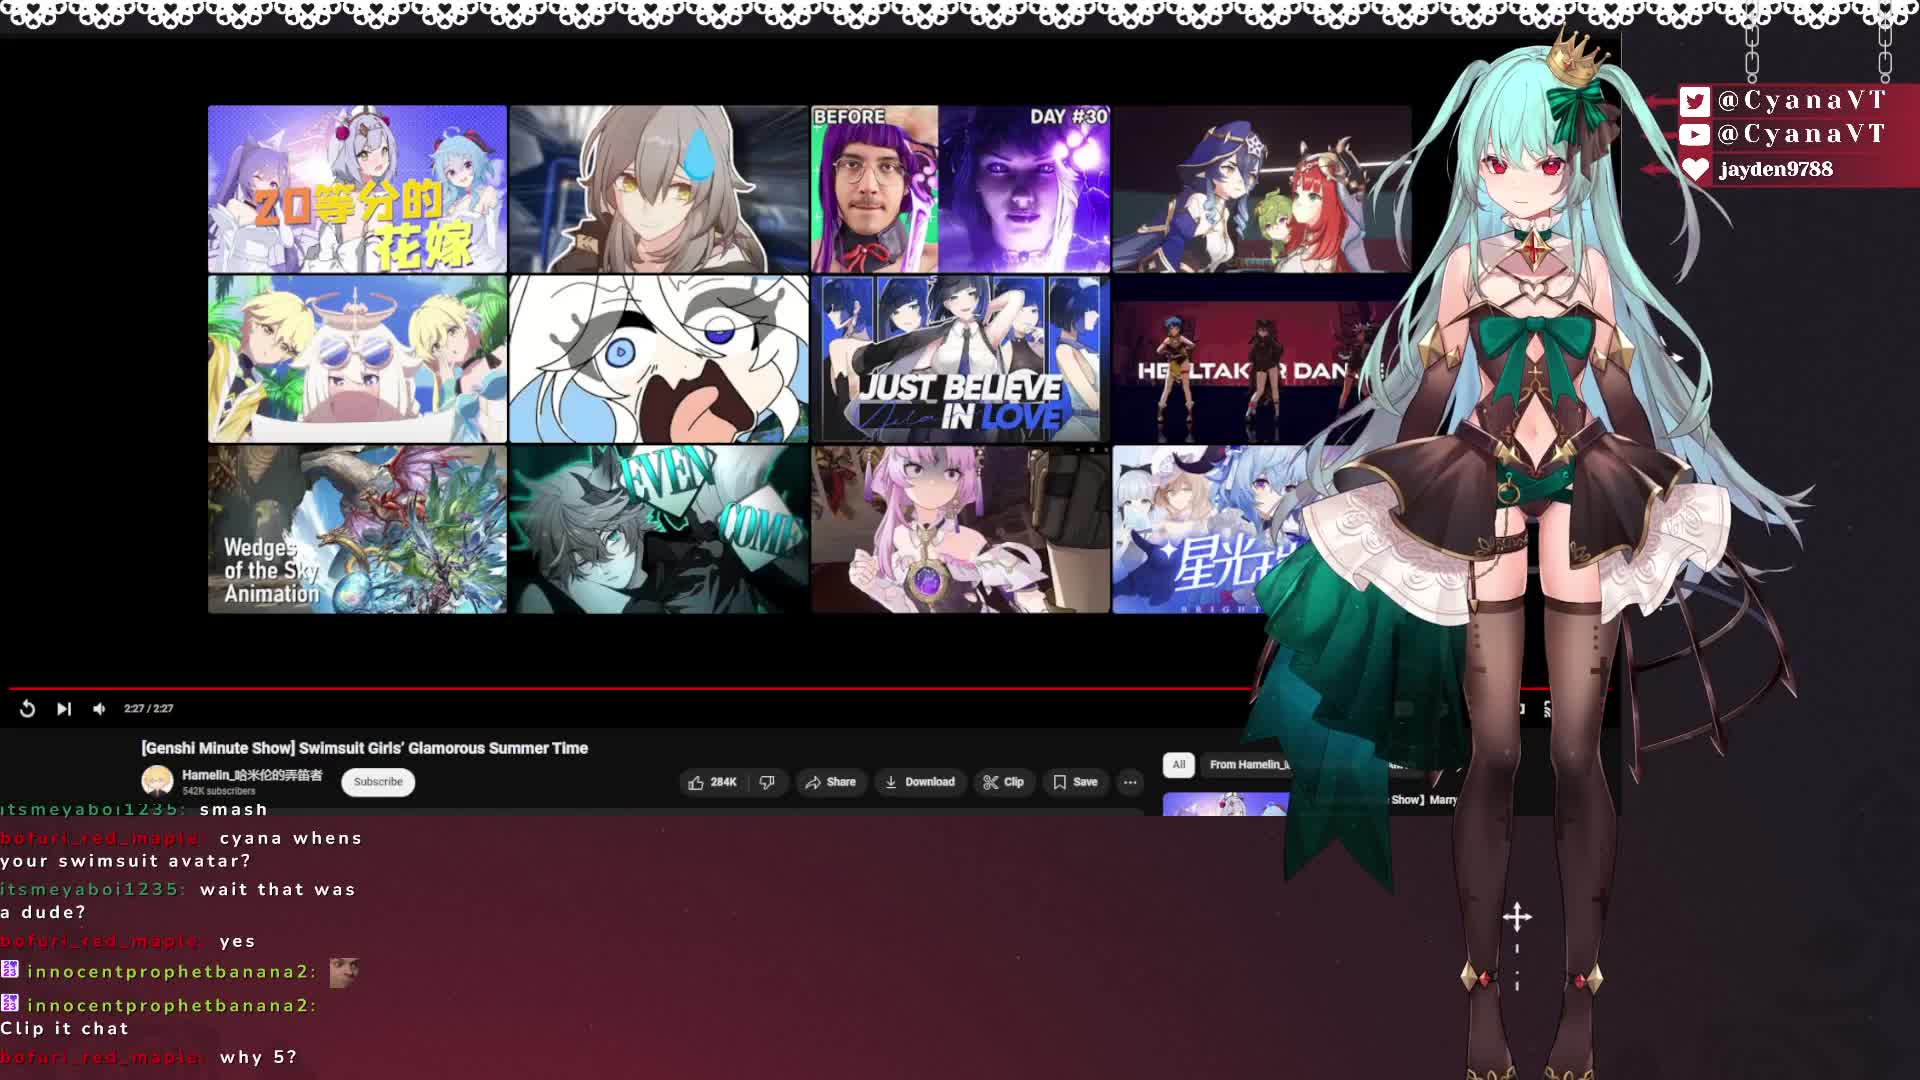
Task: Open the Share dialog
Action: point(830,782)
